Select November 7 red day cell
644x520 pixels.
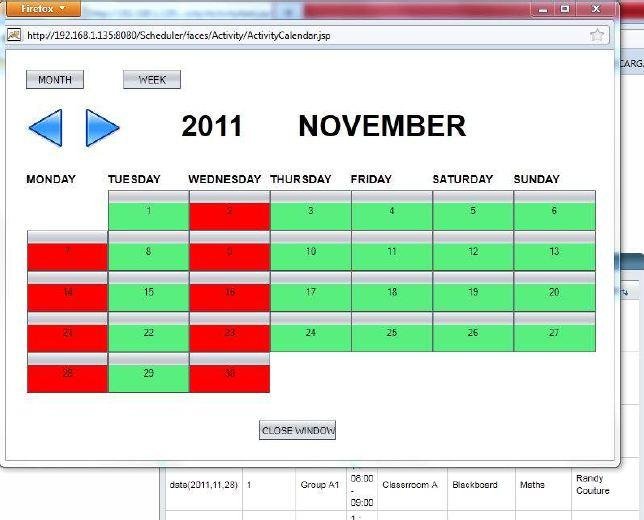click(x=67, y=251)
